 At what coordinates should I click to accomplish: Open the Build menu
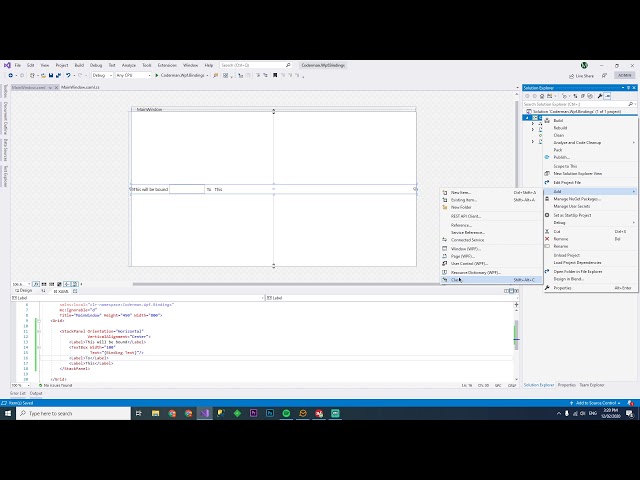pyautogui.click(x=79, y=65)
